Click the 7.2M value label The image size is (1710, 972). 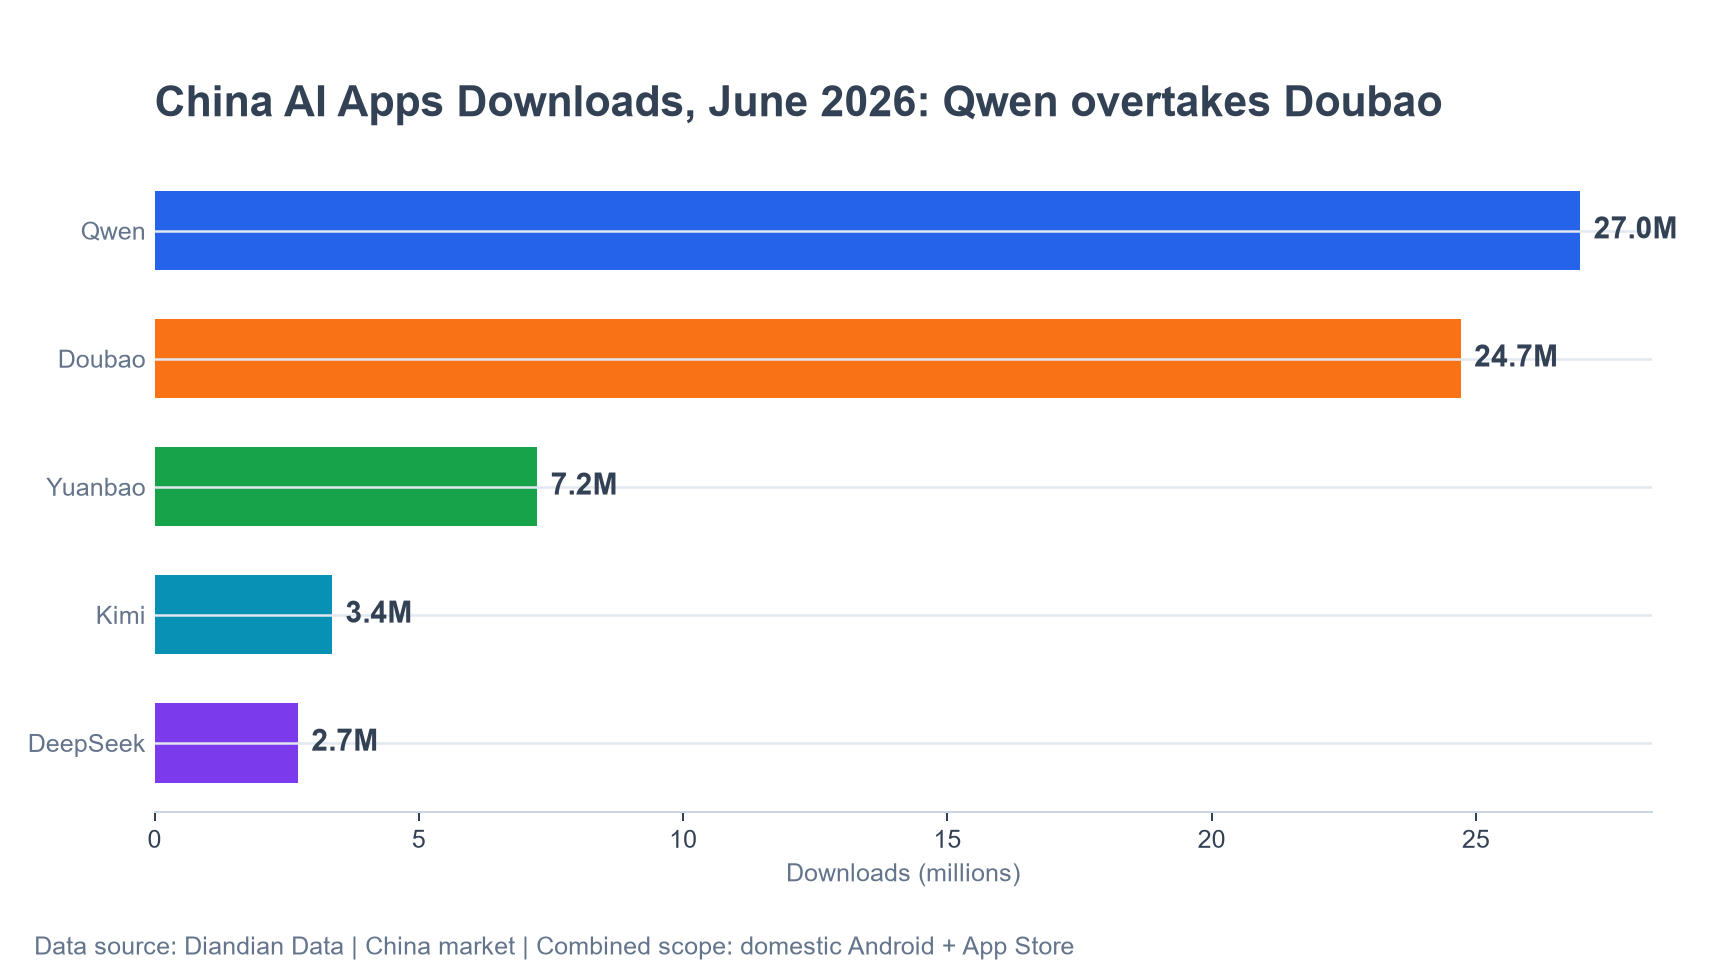point(584,484)
